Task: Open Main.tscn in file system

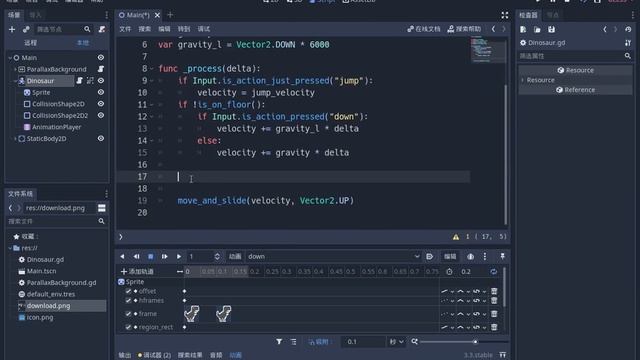Action: pyautogui.click(x=41, y=271)
